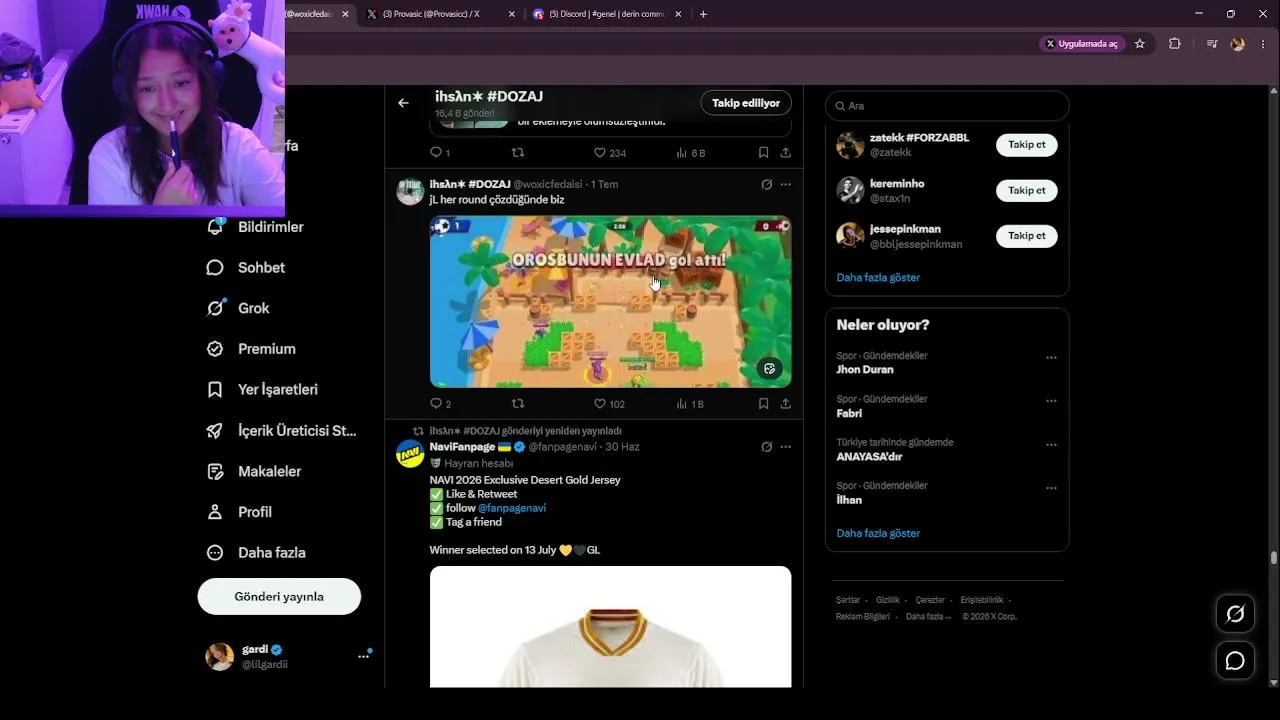The height and width of the screenshot is (720, 1280).
Task: Open Bildirimler notifications in sidebar
Action: [x=255, y=227]
